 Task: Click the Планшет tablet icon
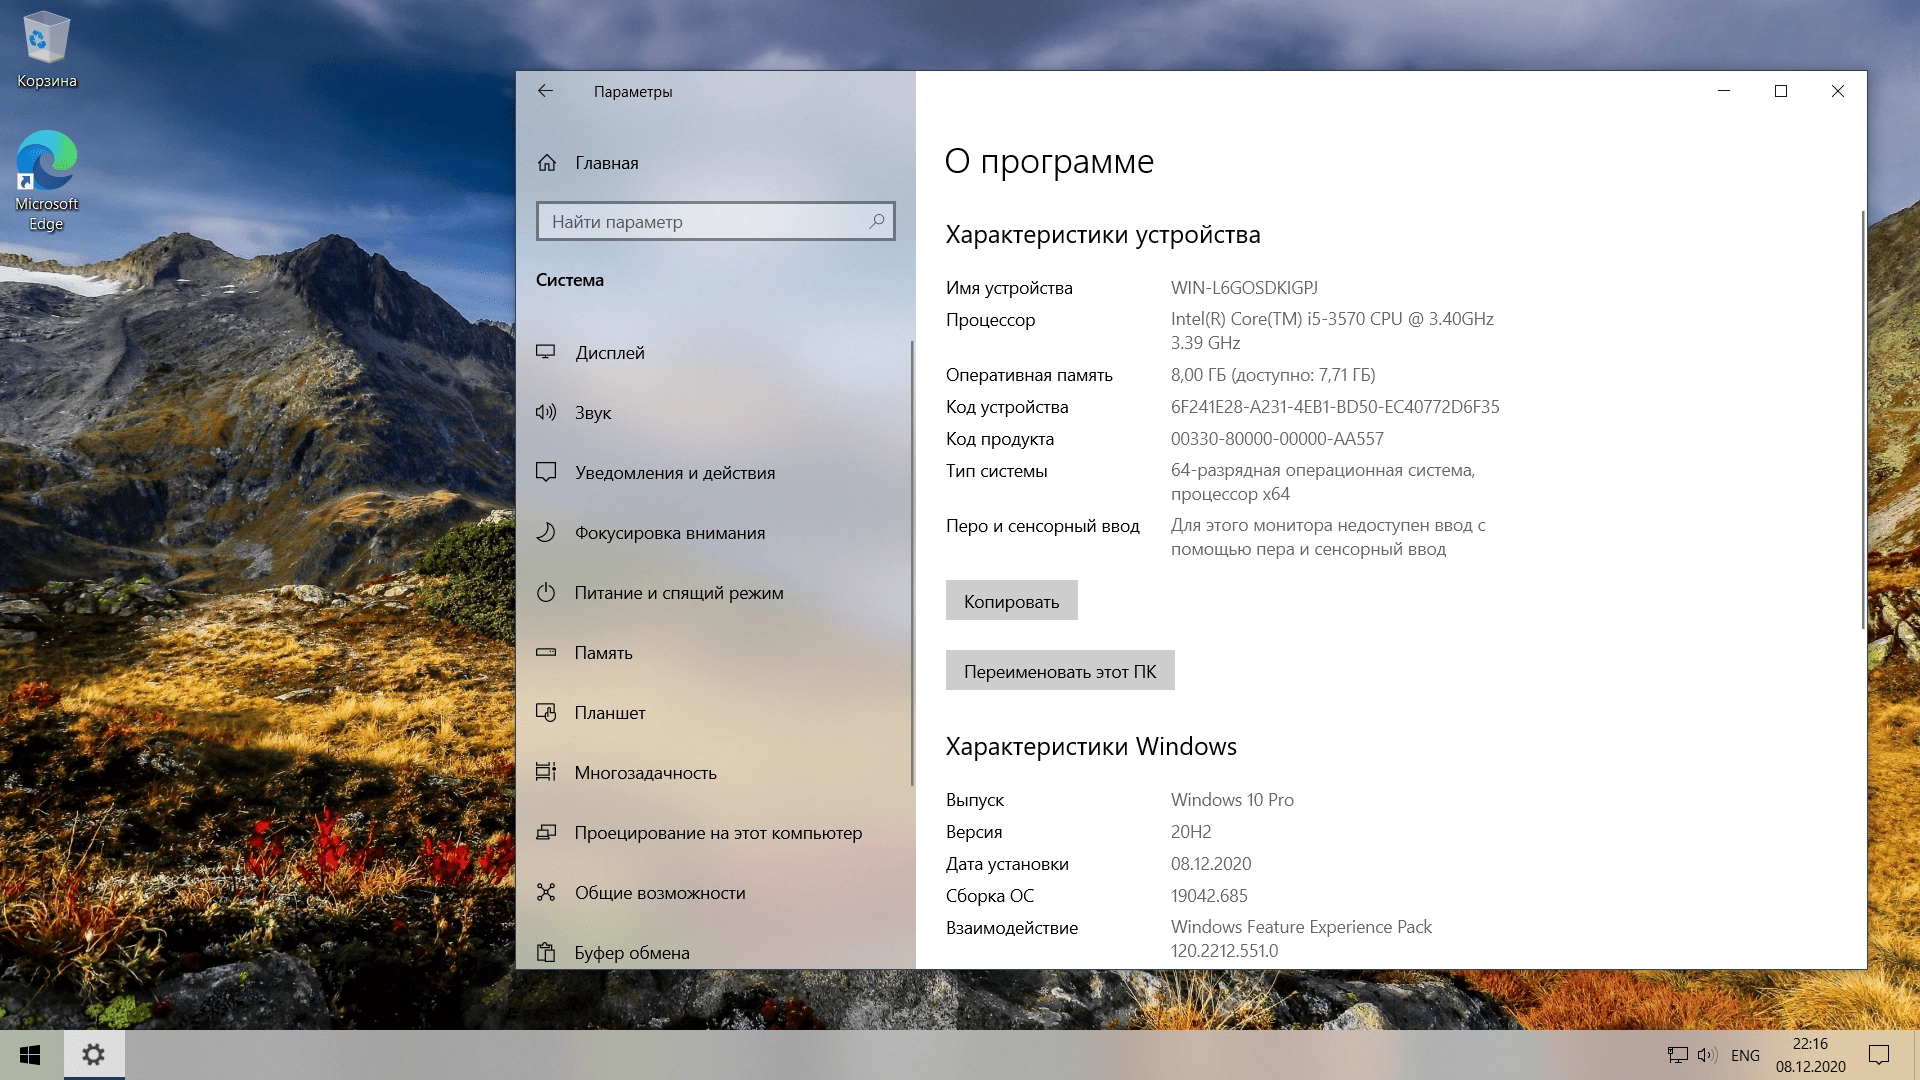[546, 712]
